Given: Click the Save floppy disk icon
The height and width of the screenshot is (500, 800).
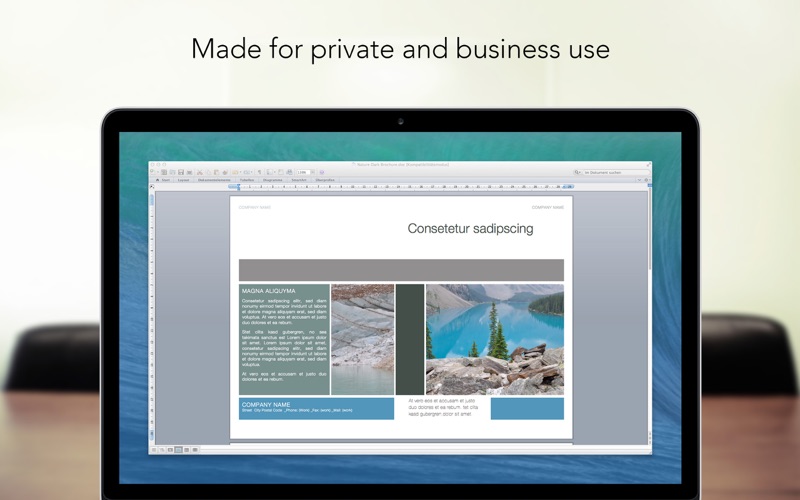Looking at the screenshot, I should coord(181,172).
